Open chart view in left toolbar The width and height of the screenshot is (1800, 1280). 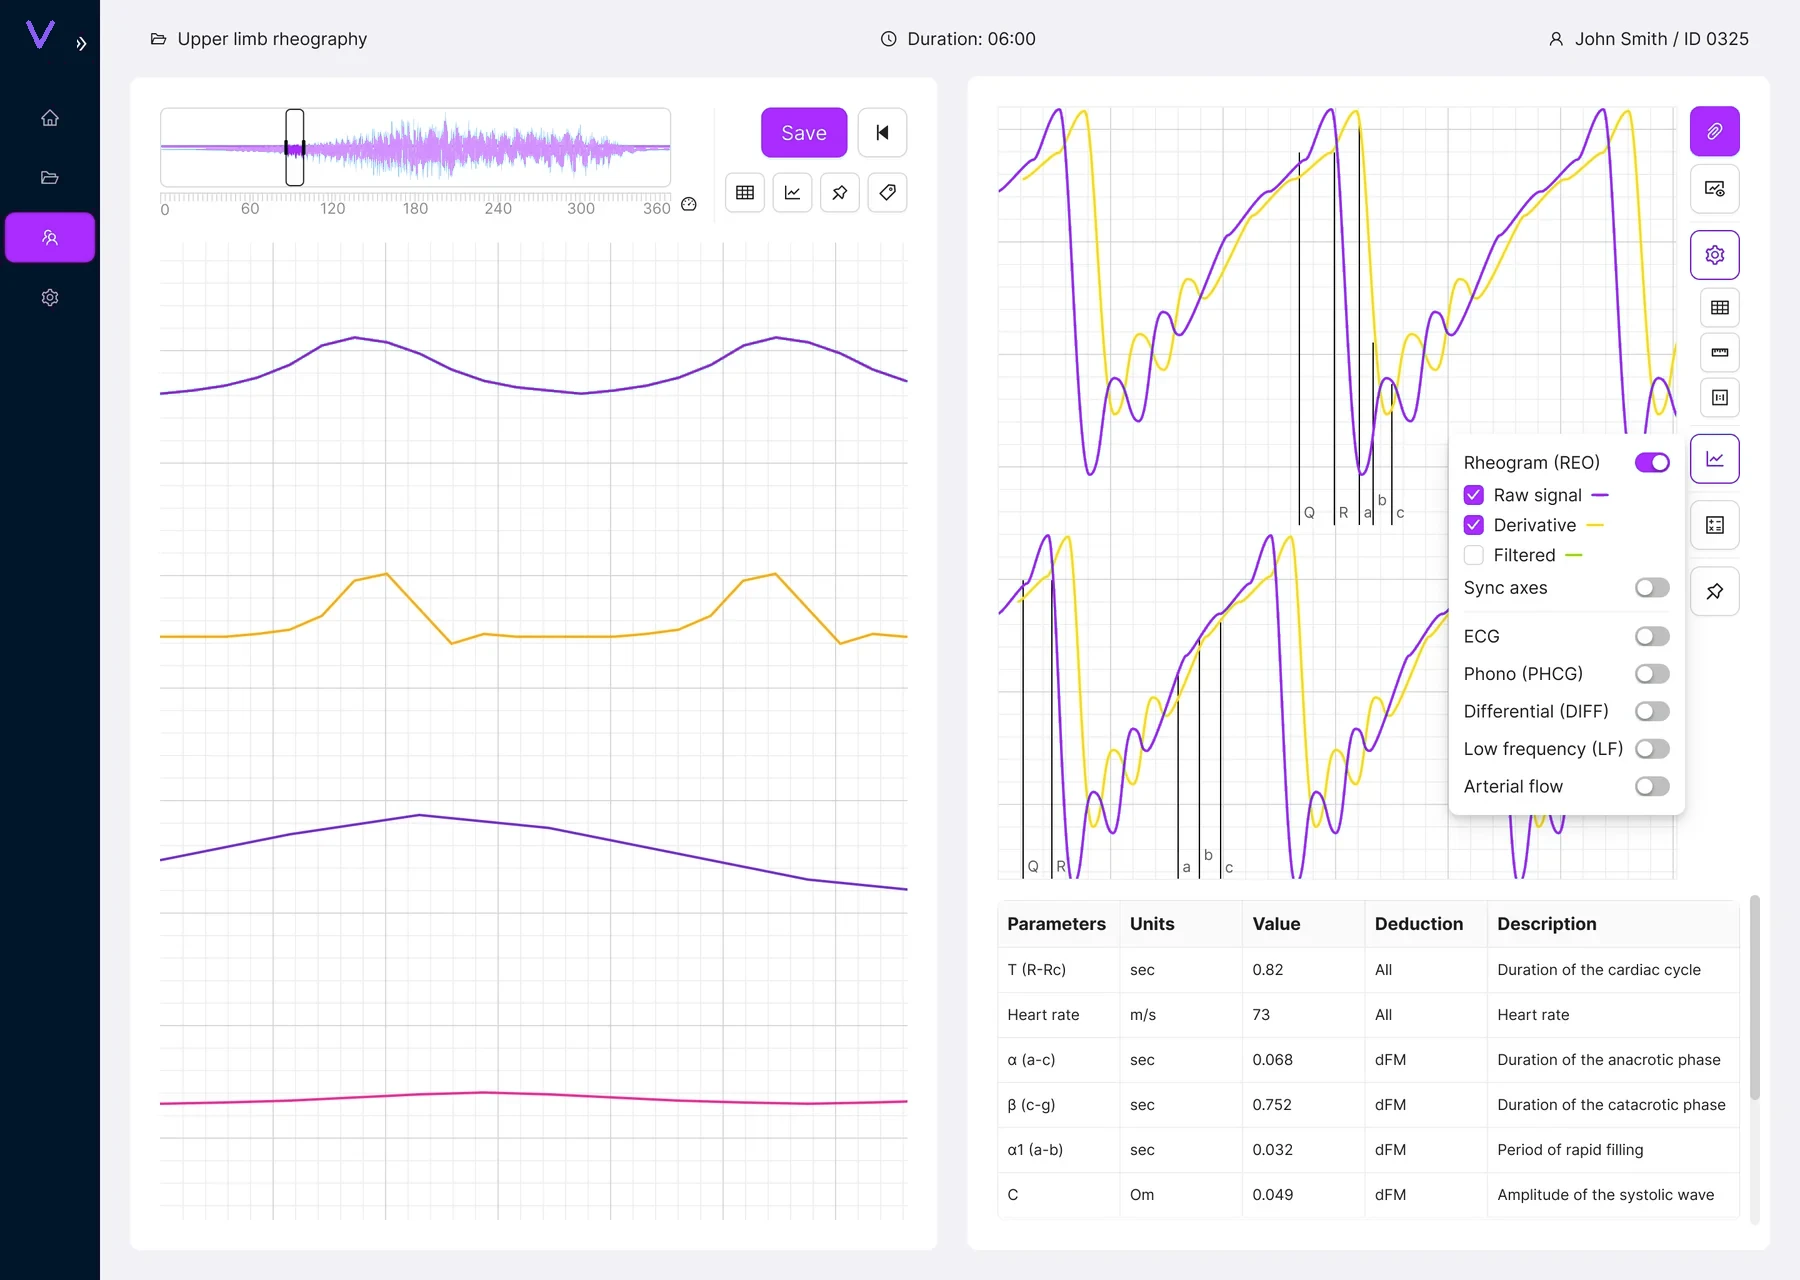click(x=792, y=192)
